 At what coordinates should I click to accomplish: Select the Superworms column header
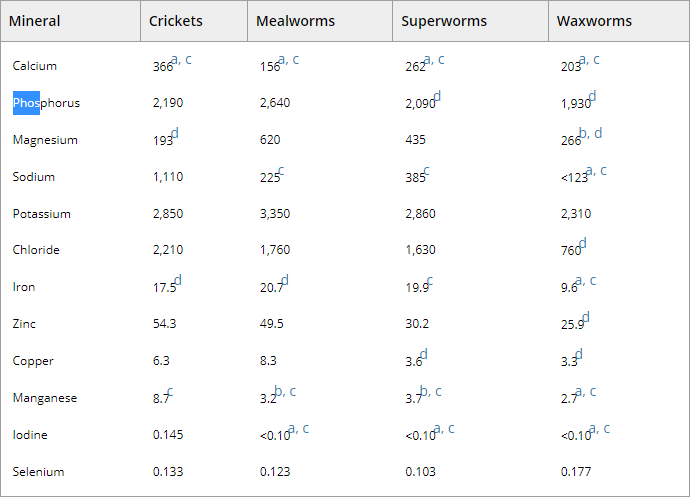(x=443, y=21)
